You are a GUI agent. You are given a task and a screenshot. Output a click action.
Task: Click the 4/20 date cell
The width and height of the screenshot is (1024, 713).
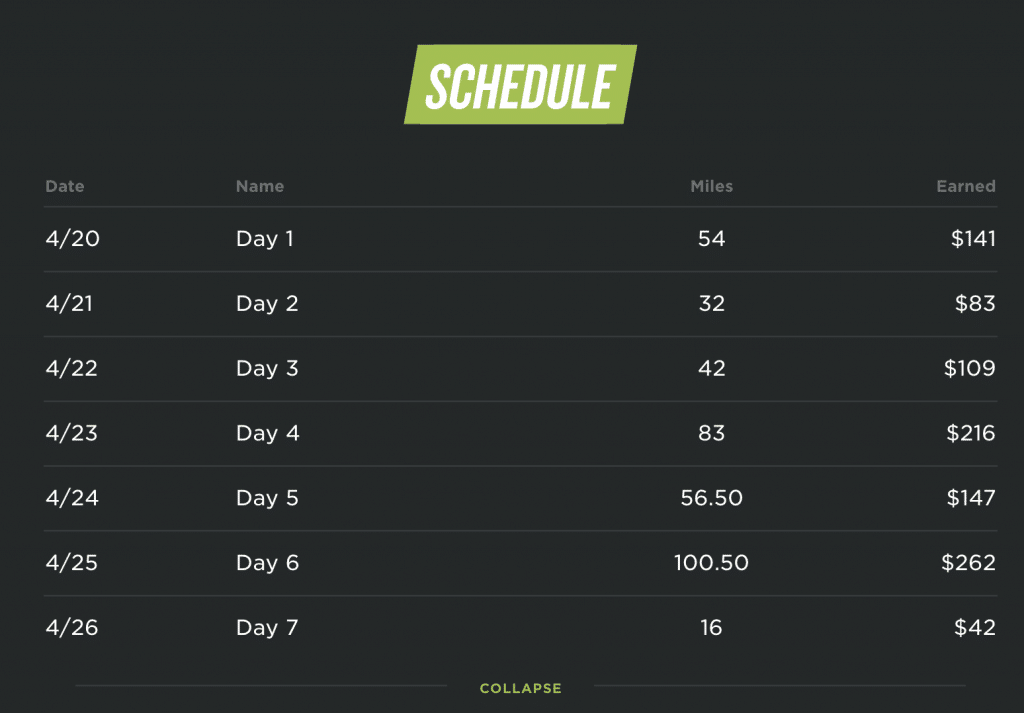73,239
